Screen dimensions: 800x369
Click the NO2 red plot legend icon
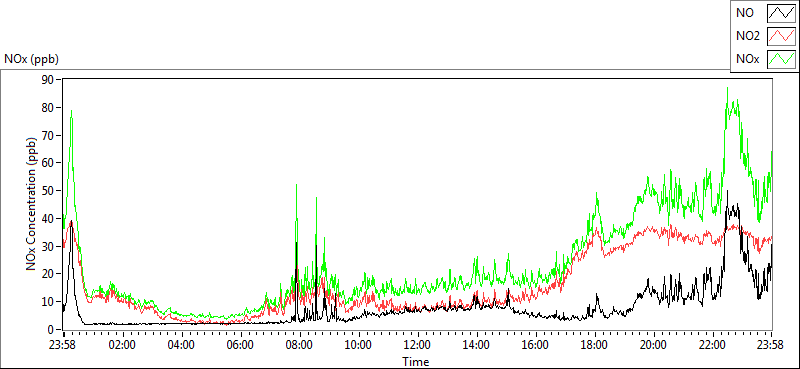point(781,36)
